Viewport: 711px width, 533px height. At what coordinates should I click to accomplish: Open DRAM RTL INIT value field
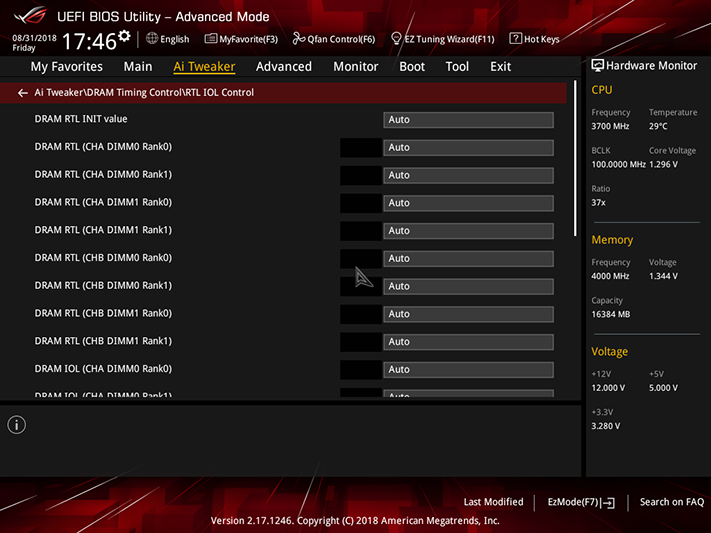point(468,120)
